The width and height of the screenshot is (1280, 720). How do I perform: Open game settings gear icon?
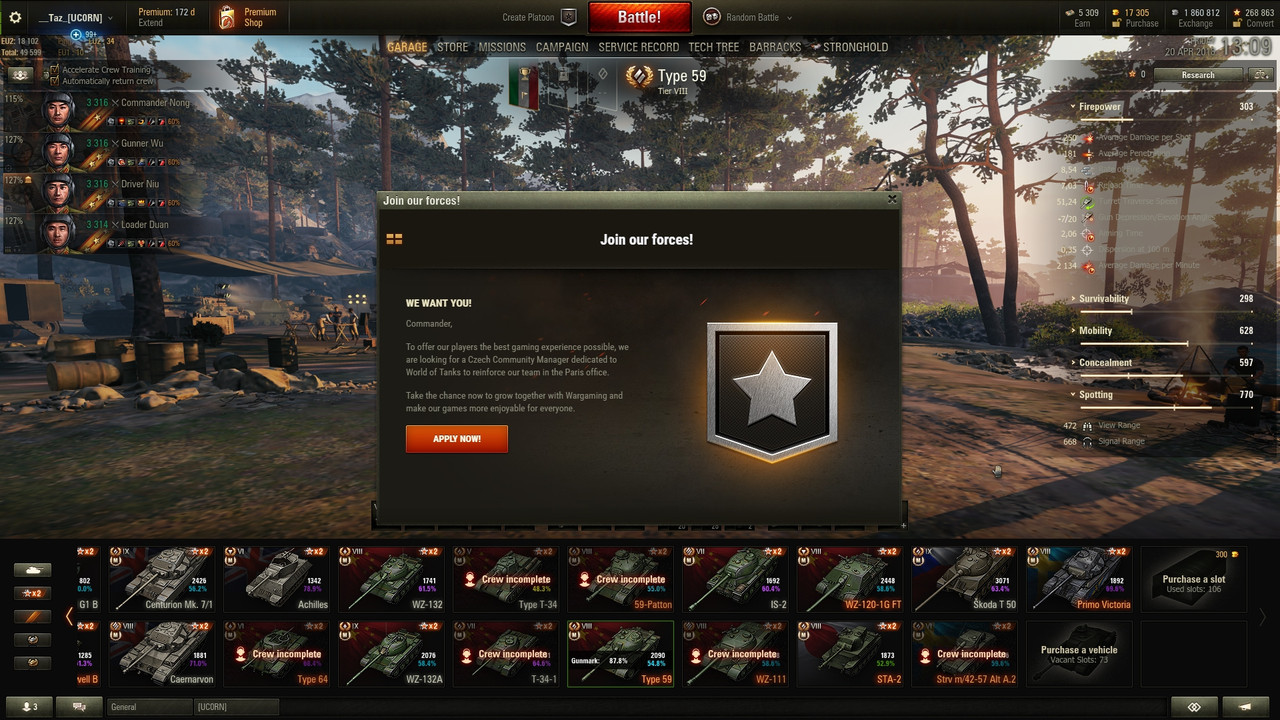tap(15, 17)
